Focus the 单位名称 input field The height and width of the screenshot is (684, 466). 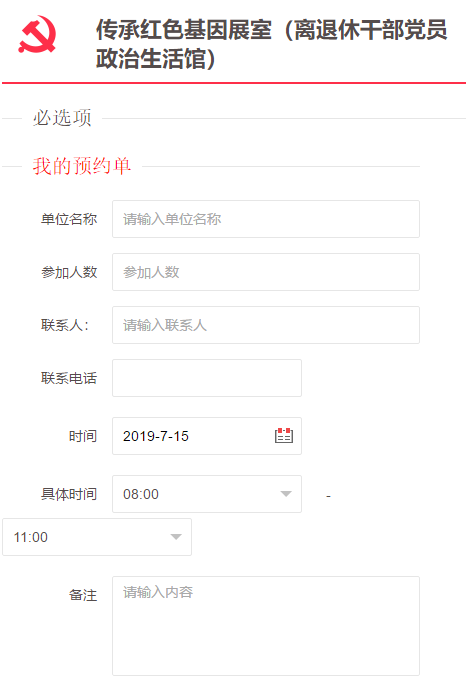[x=266, y=219]
